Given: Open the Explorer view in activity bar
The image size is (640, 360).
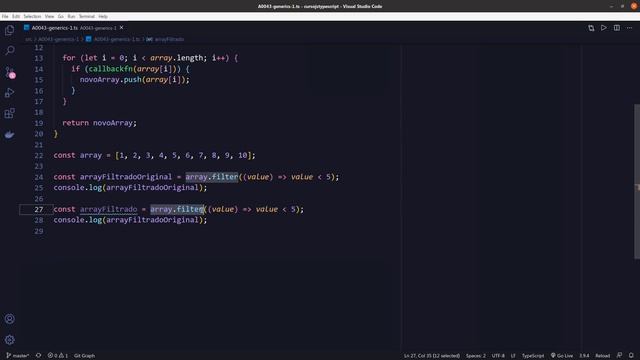Looking at the screenshot, I should tap(9, 30).
